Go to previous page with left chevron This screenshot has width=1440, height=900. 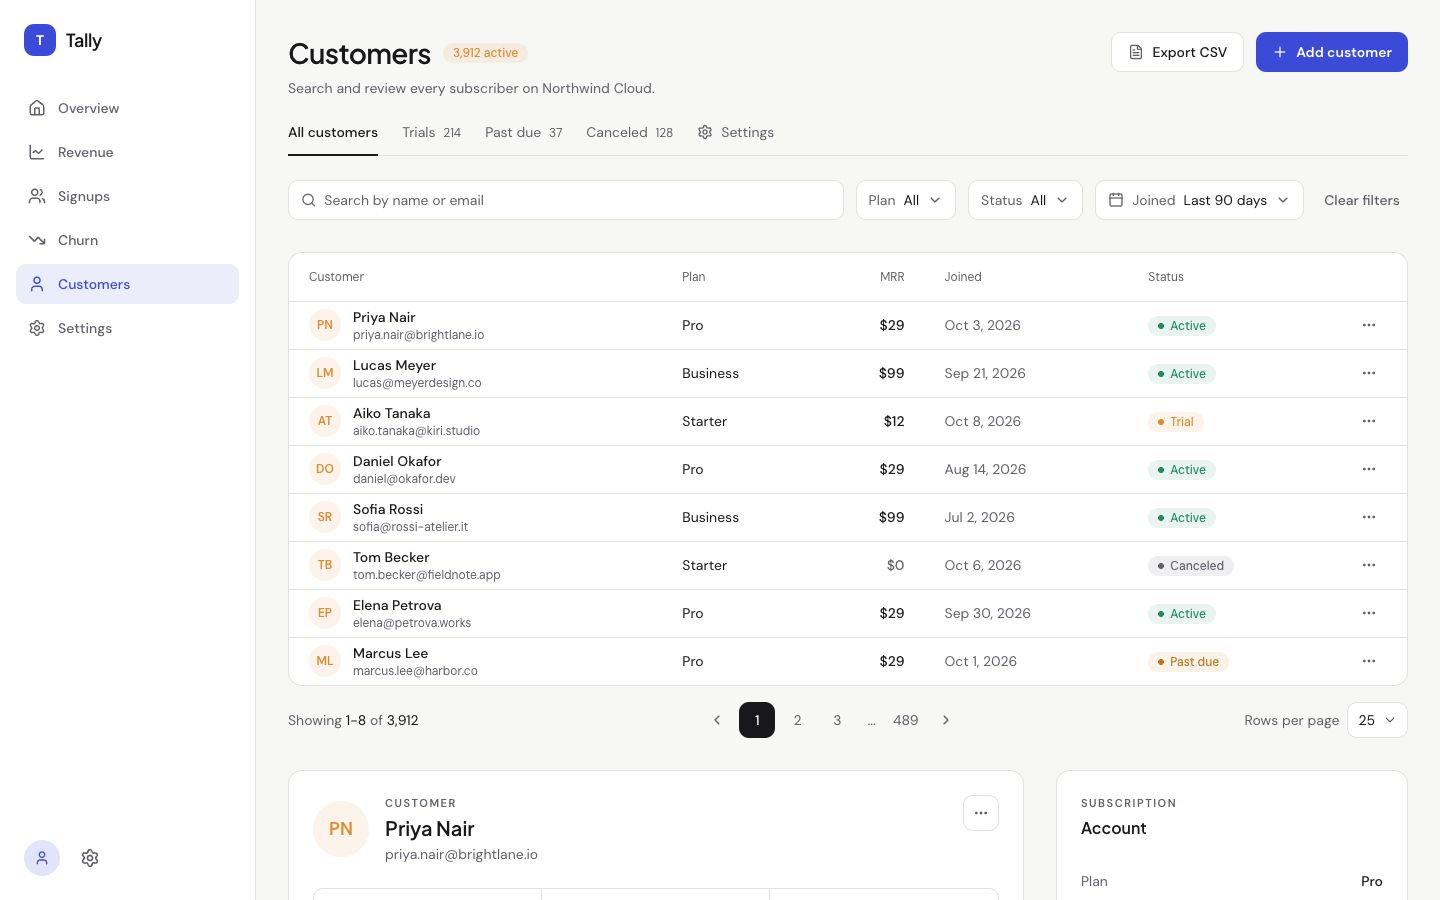click(x=717, y=720)
